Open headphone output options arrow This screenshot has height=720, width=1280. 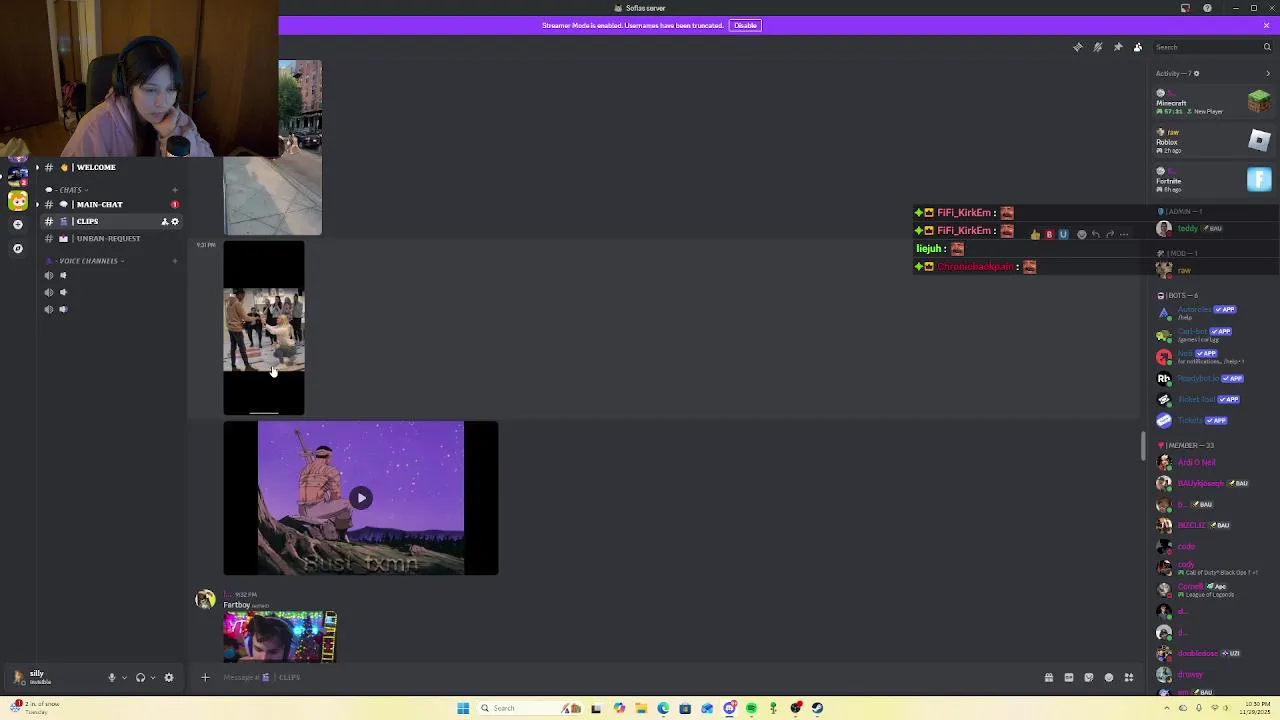152,677
